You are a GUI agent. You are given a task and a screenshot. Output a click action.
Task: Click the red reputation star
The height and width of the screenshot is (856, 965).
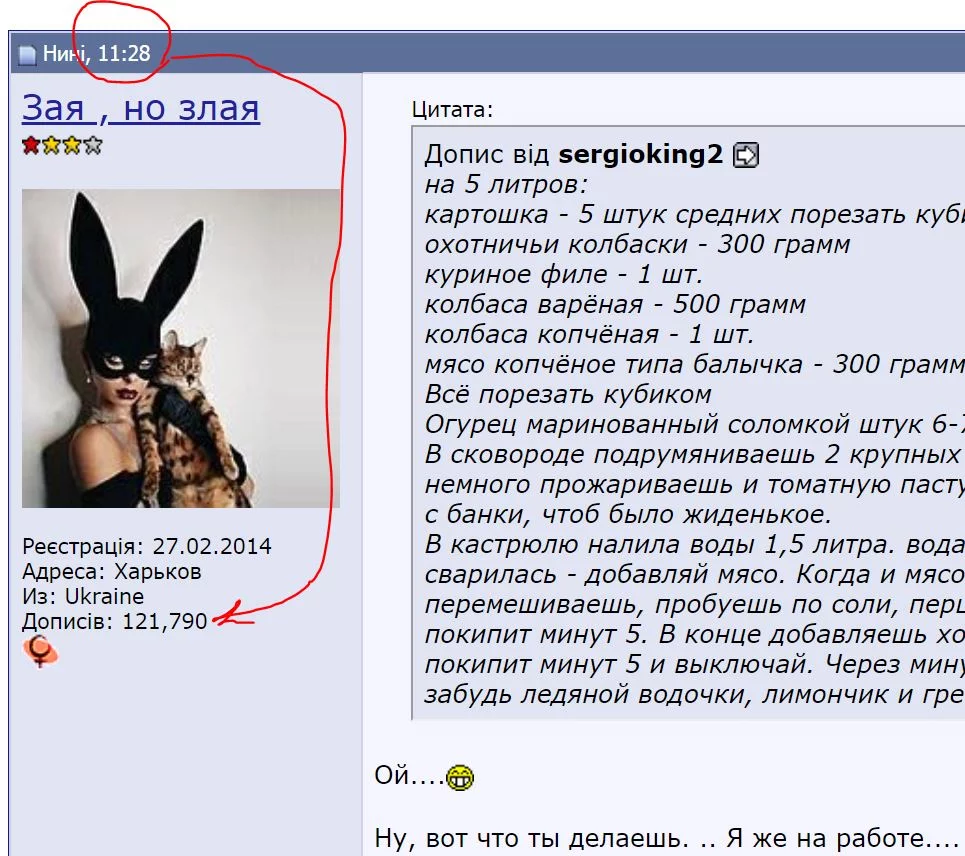pos(31,146)
